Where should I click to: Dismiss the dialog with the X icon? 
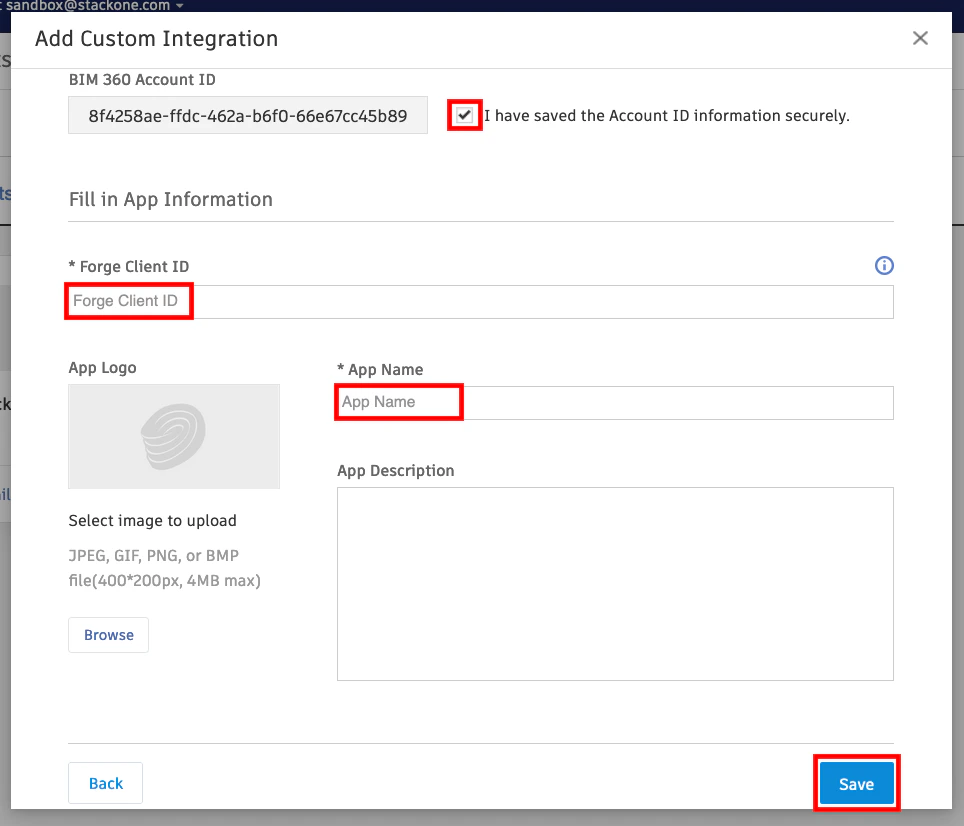point(920,38)
